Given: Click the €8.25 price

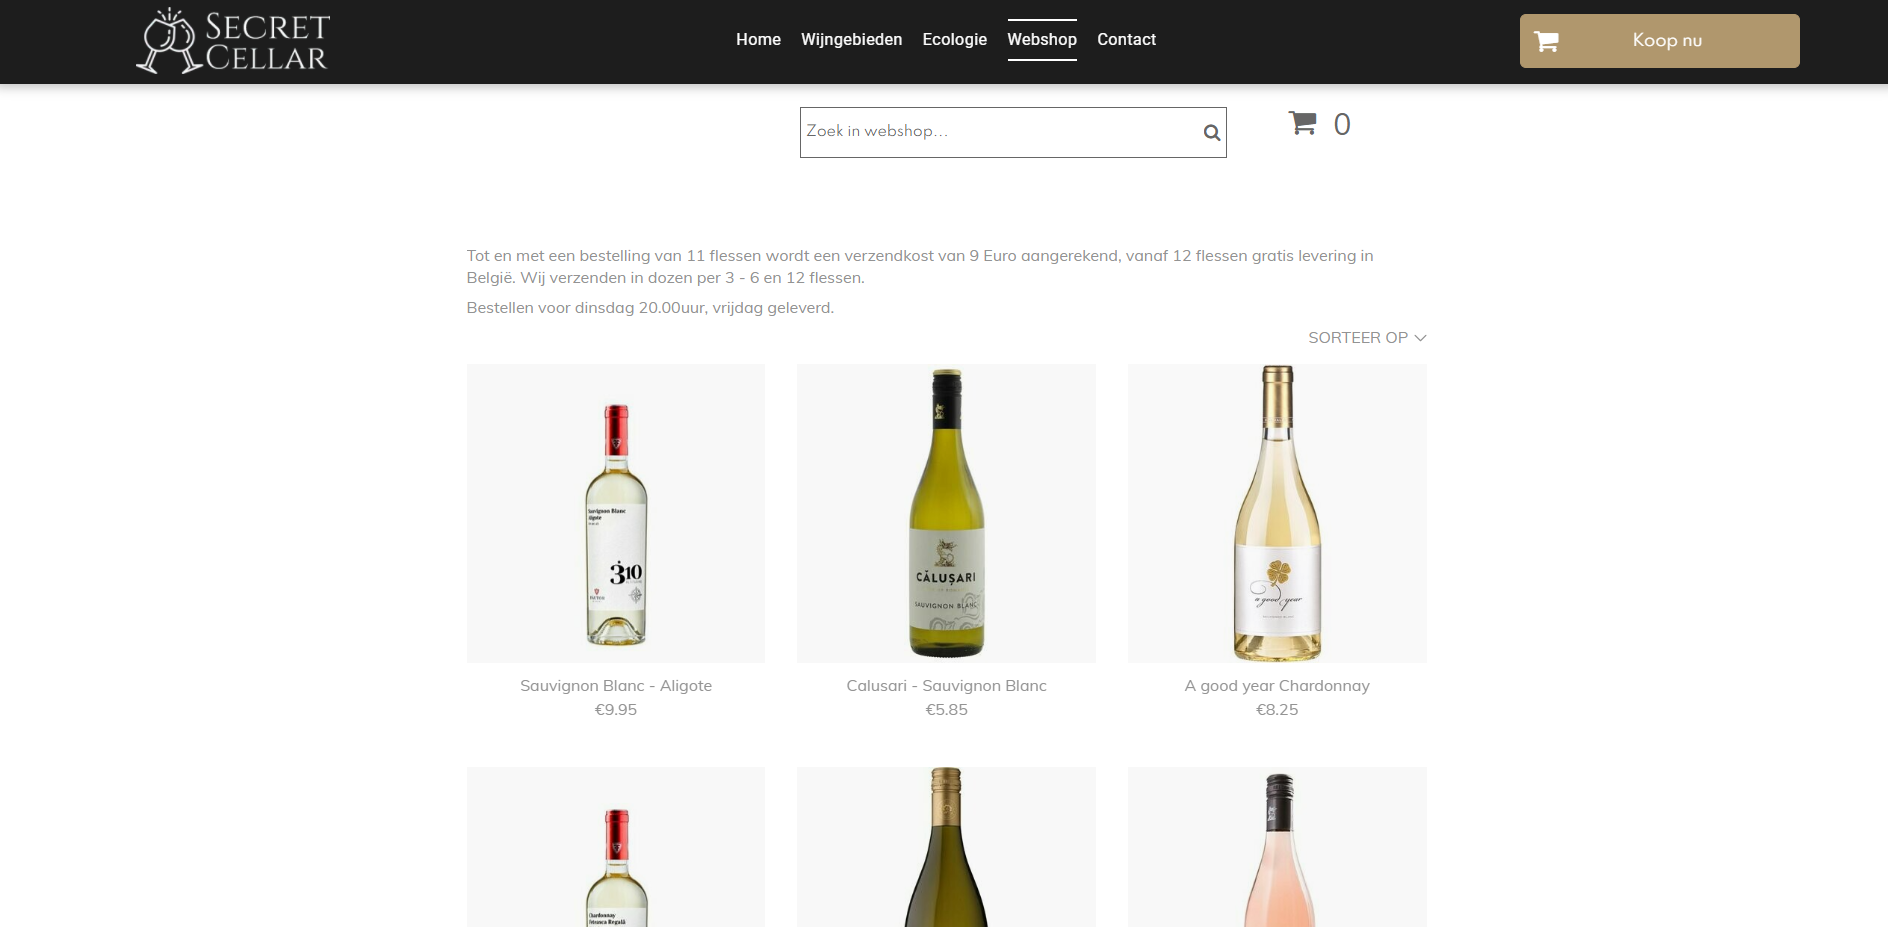Looking at the screenshot, I should coord(1277,710).
